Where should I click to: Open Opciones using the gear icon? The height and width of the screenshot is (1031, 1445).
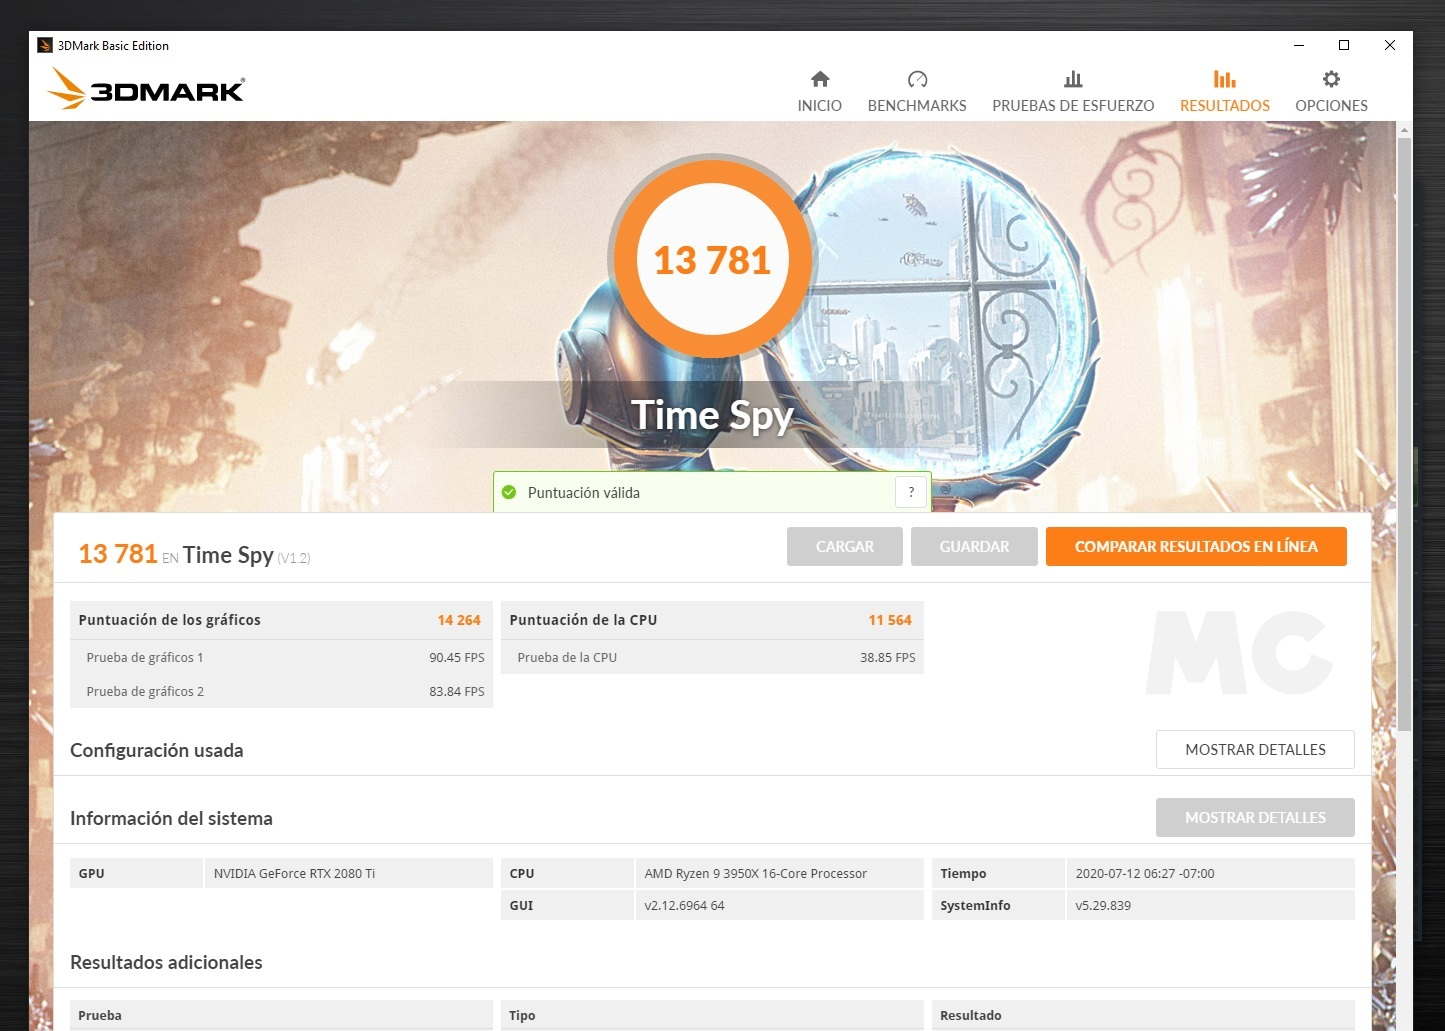[1330, 79]
